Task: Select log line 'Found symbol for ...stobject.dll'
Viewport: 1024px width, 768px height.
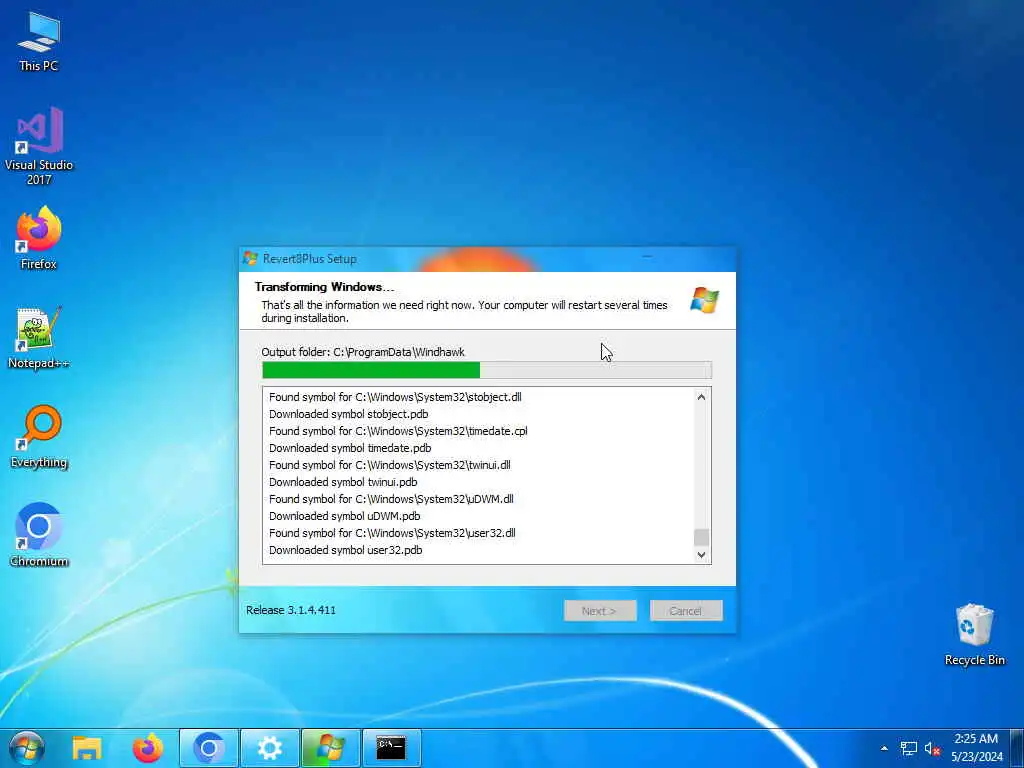Action: point(395,397)
